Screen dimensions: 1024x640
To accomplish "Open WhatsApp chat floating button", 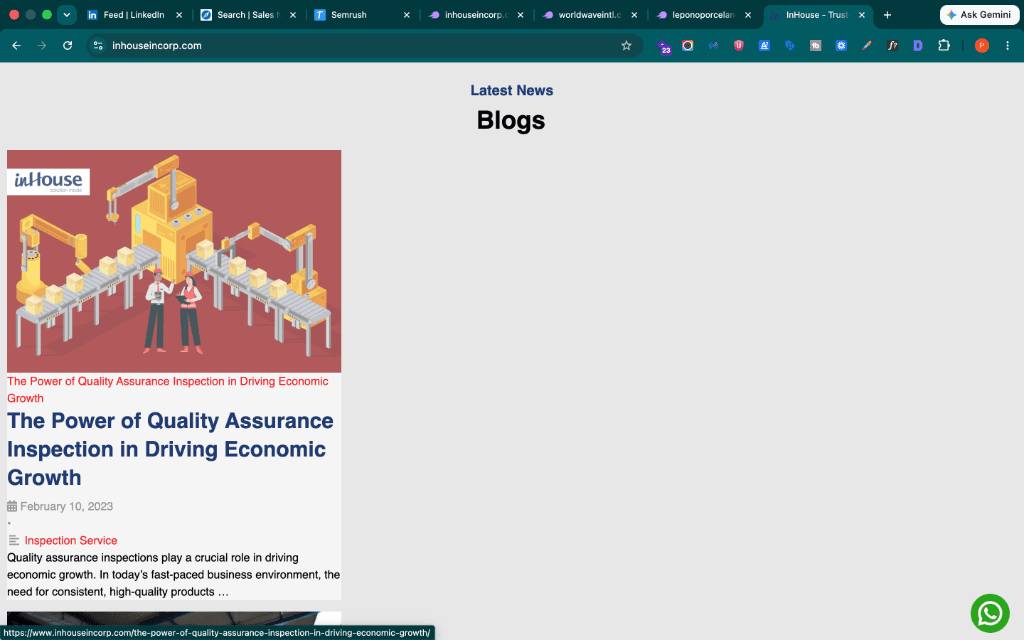I will tap(990, 613).
